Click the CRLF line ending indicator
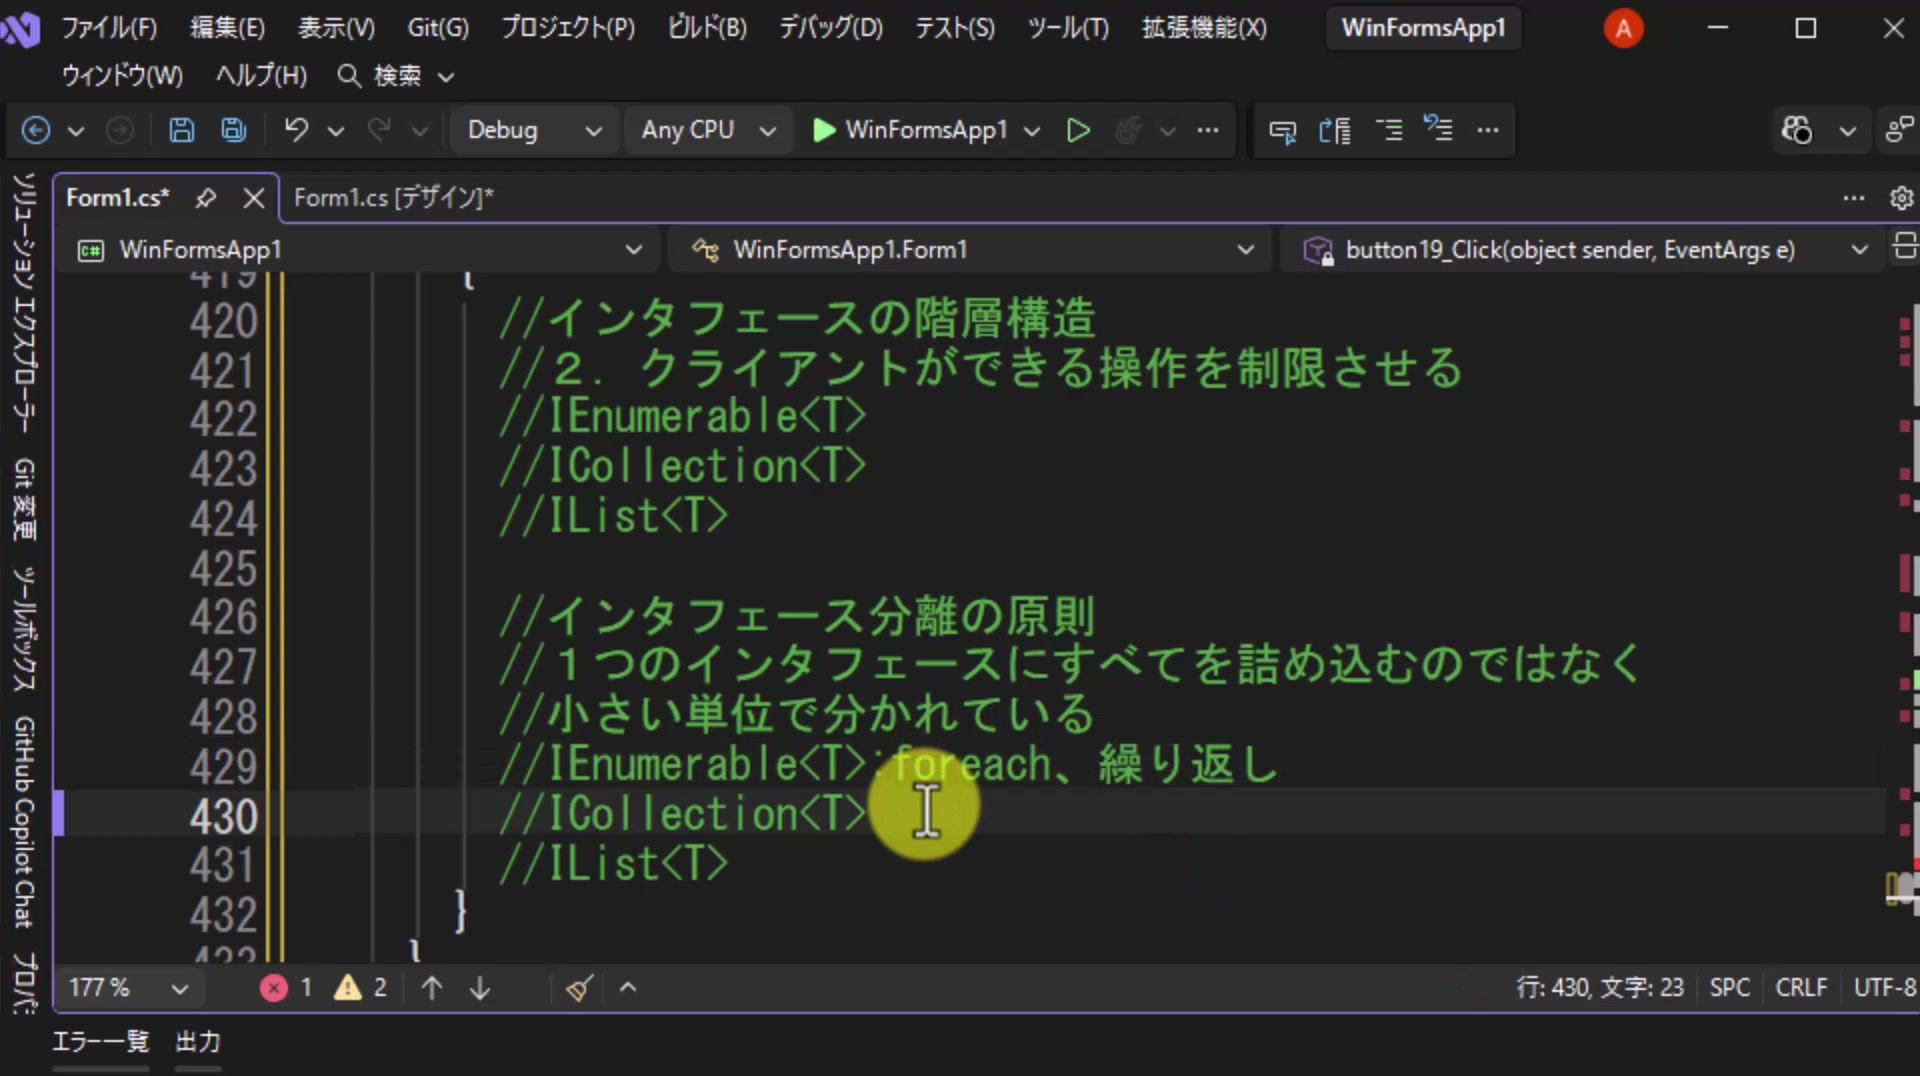This screenshot has height=1076, width=1920. point(1801,988)
